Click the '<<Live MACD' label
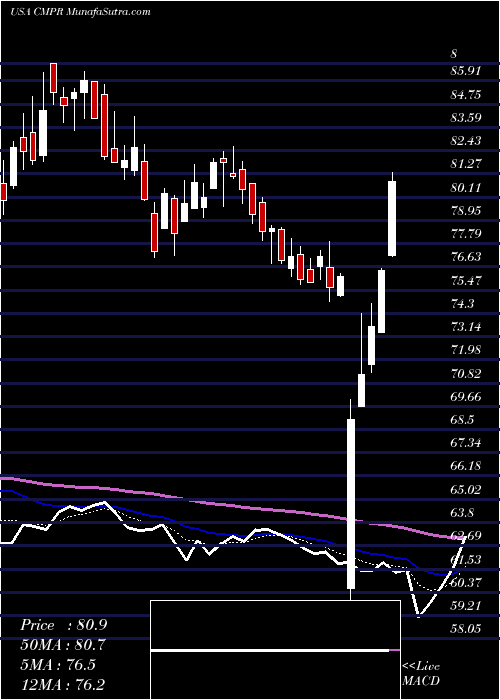This screenshot has height=700, width=500. [421, 674]
